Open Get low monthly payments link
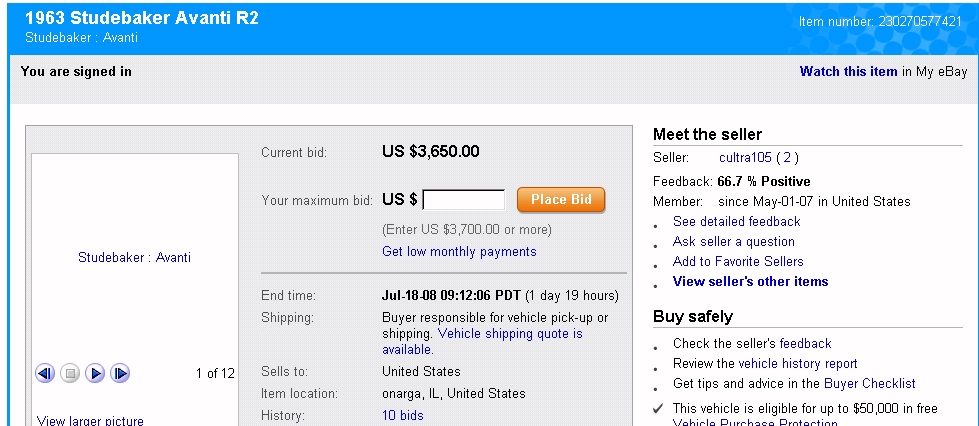 [x=459, y=252]
